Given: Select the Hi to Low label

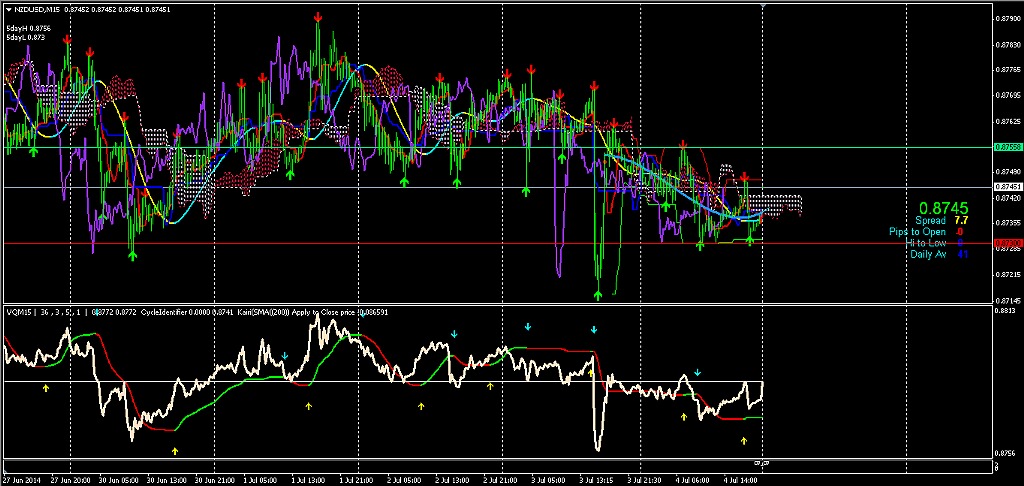Looking at the screenshot, I should 927,243.
